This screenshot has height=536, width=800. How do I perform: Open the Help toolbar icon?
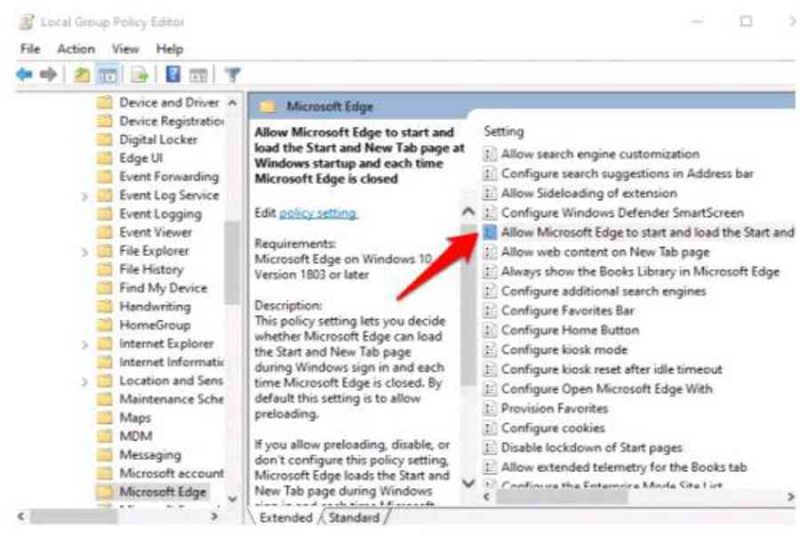pos(173,74)
